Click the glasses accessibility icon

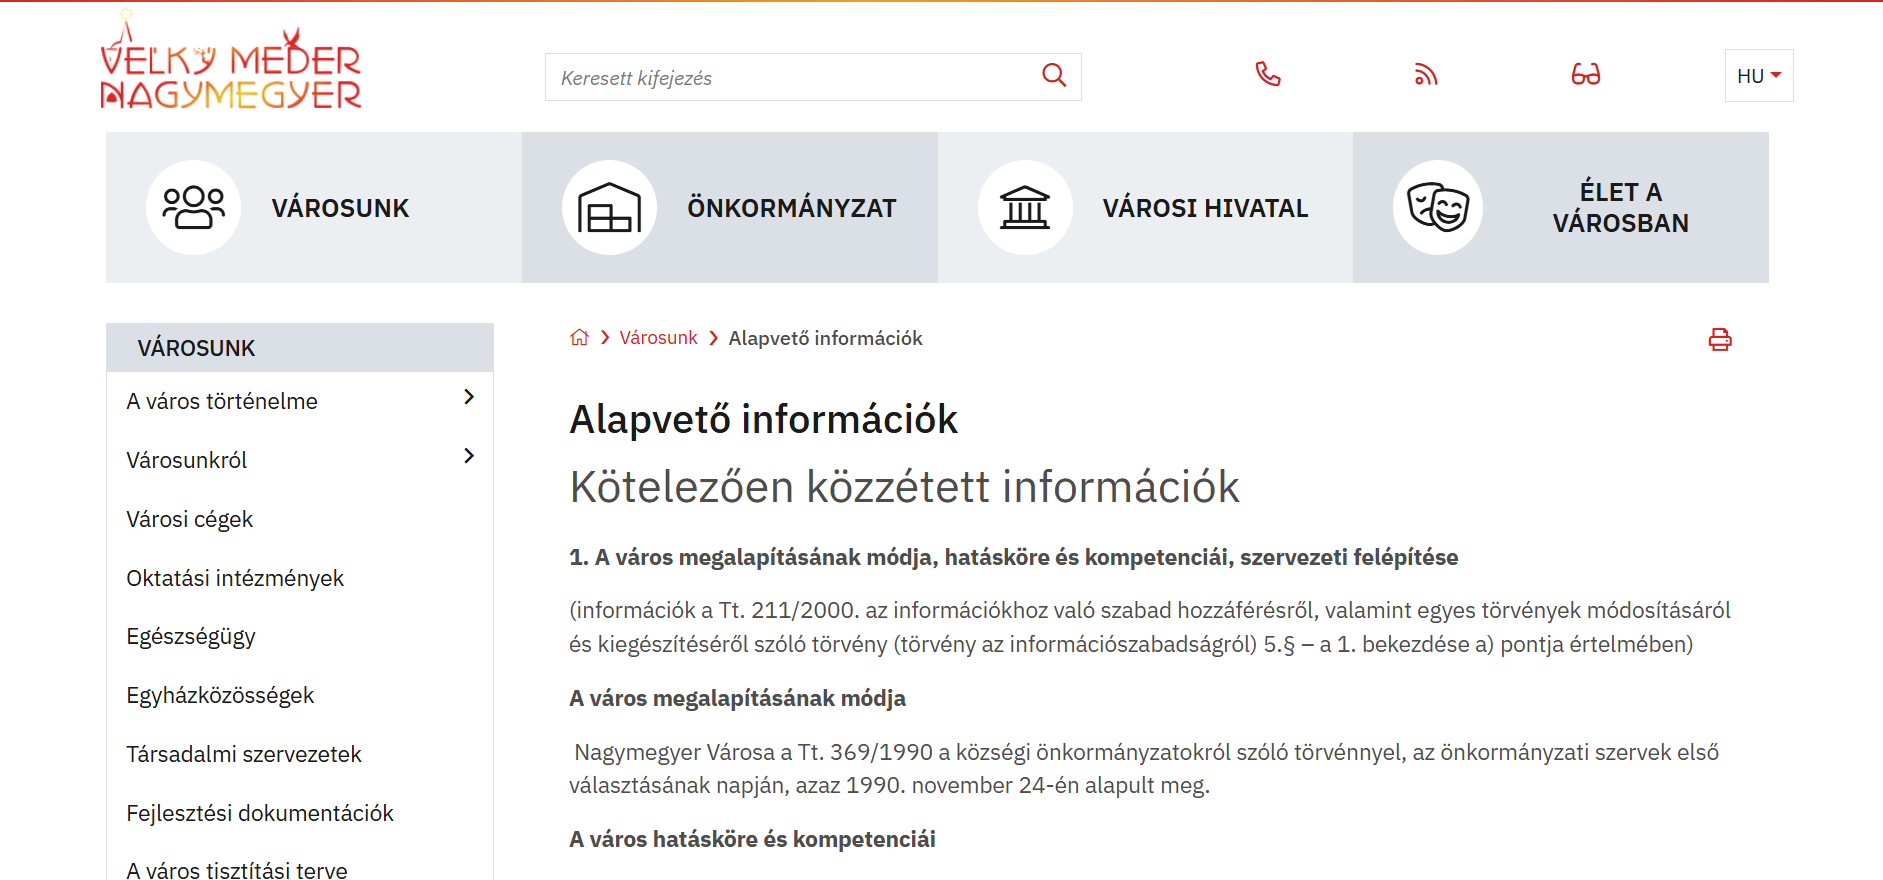[x=1585, y=75]
